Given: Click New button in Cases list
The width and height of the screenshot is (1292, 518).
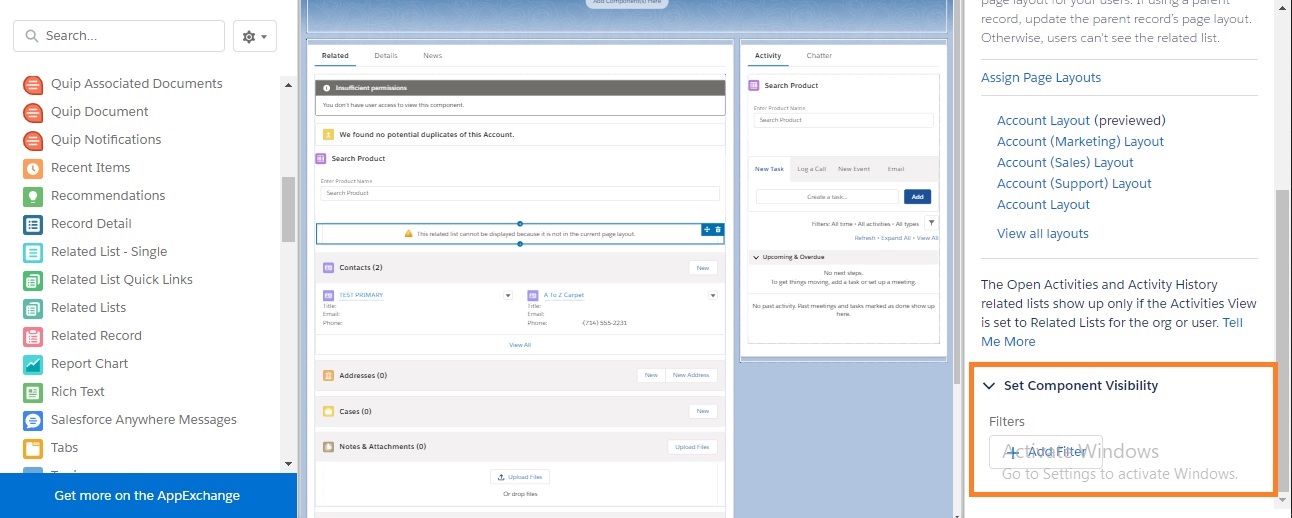Looking at the screenshot, I should coord(703,411).
